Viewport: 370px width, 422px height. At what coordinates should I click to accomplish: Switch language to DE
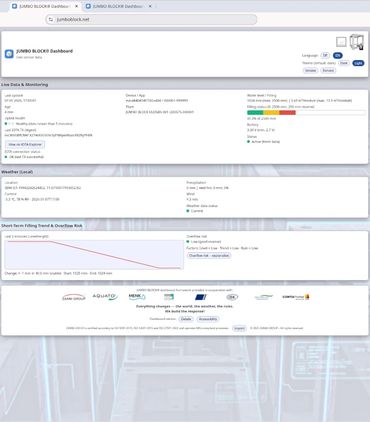tap(325, 55)
